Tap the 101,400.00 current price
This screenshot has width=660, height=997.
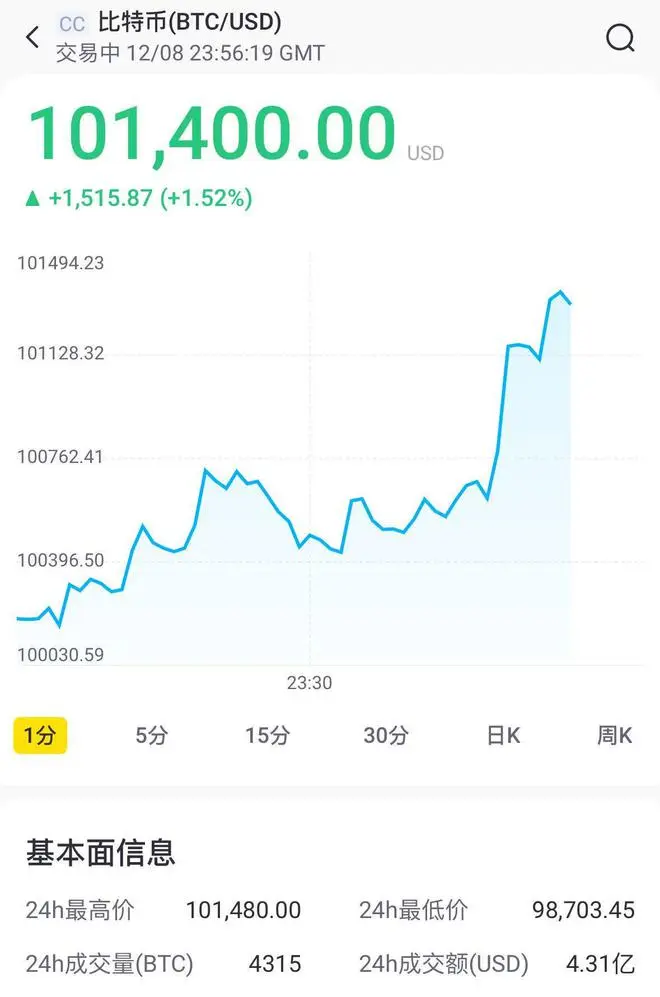click(212, 135)
